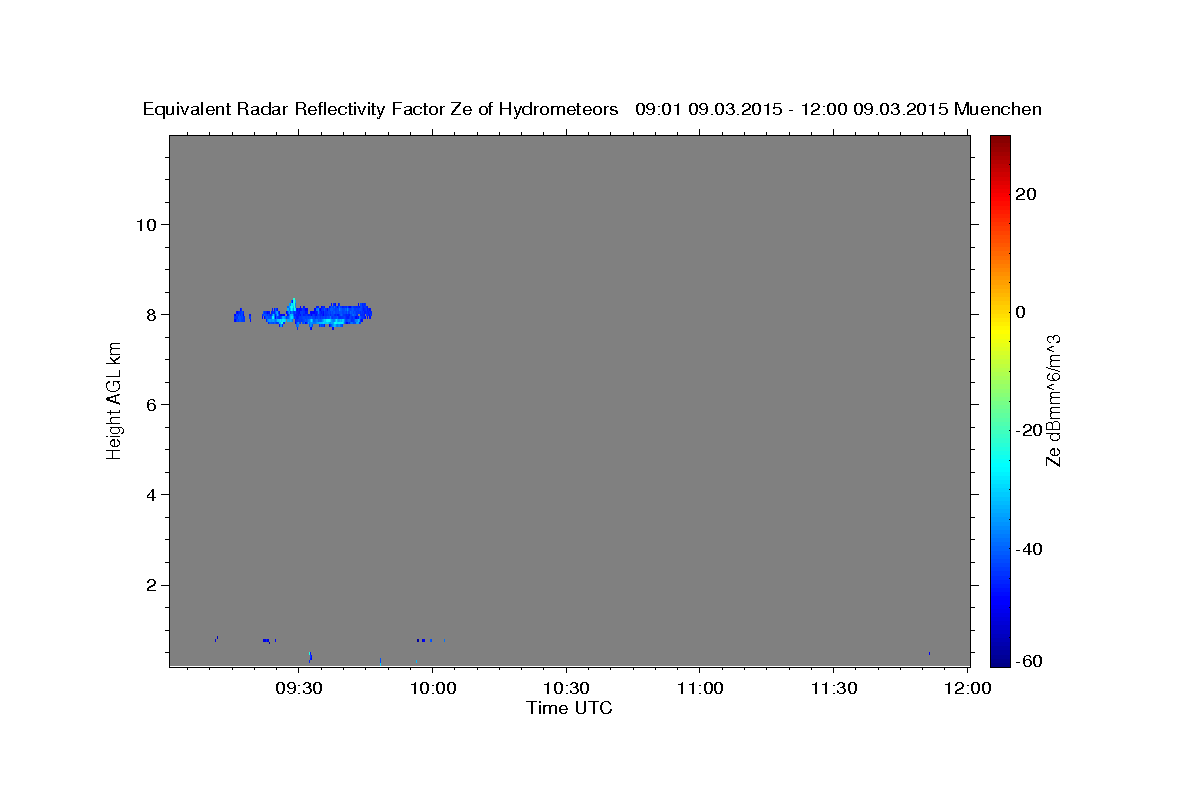1200x800 pixels.
Task: Click the height axis label '6'
Action: pyautogui.click(x=149, y=404)
